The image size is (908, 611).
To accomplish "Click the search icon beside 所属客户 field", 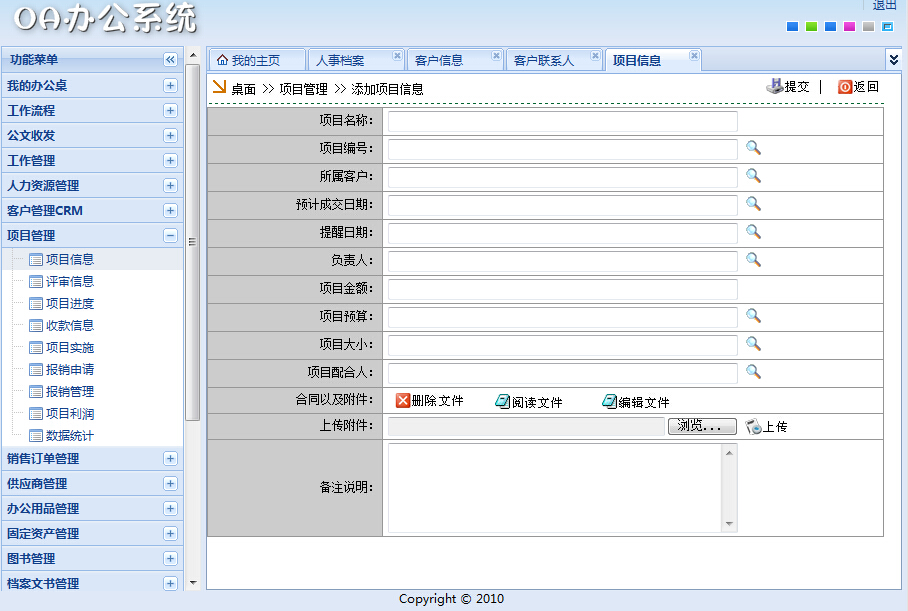I will point(753,176).
